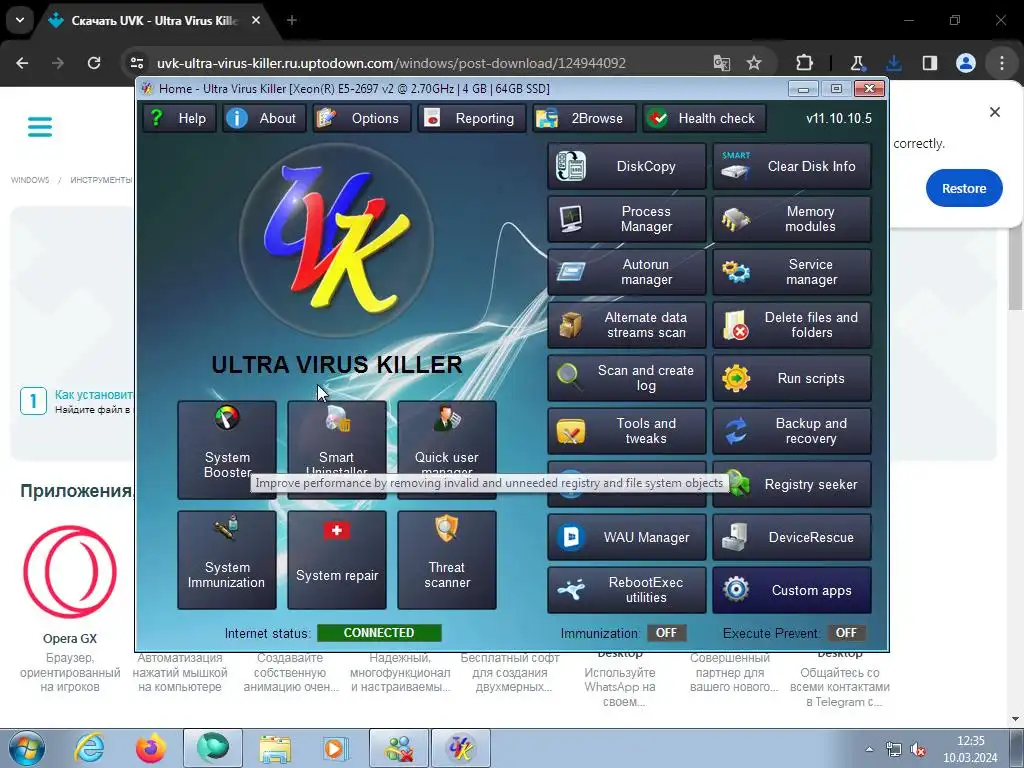Open Memory modules info
The image size is (1024, 768).
[792, 219]
